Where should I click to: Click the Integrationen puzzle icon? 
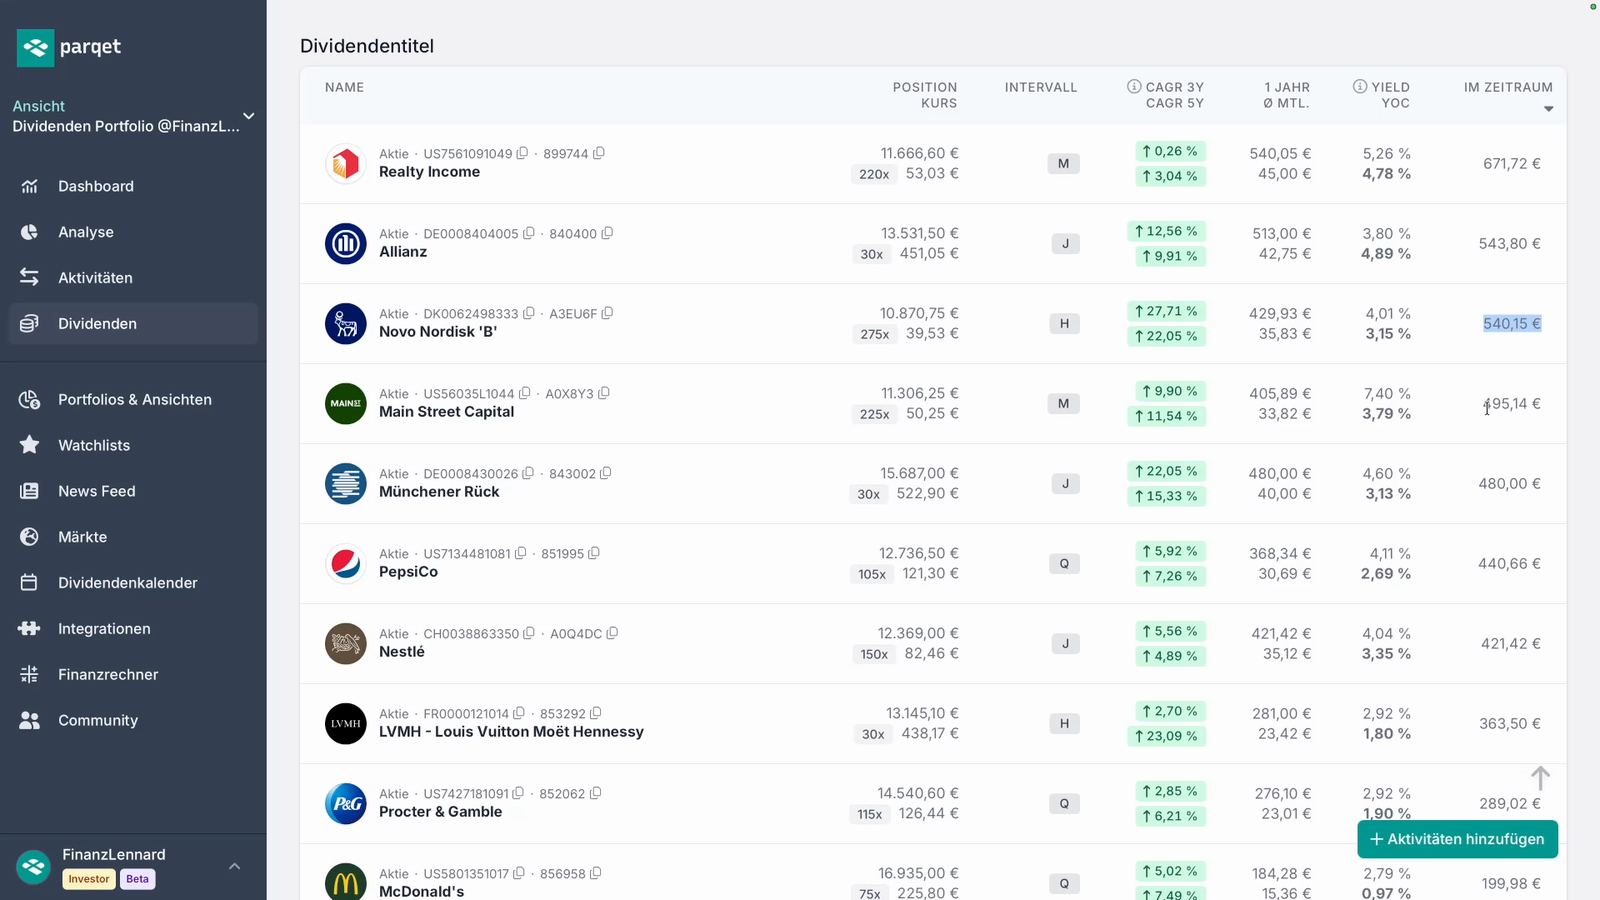point(29,629)
